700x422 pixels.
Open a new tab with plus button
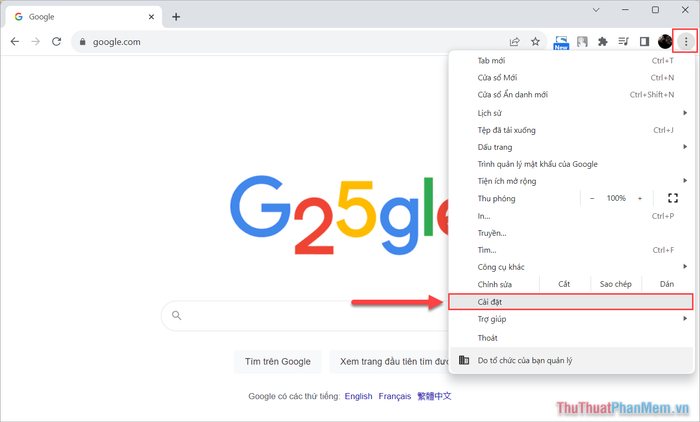176,17
